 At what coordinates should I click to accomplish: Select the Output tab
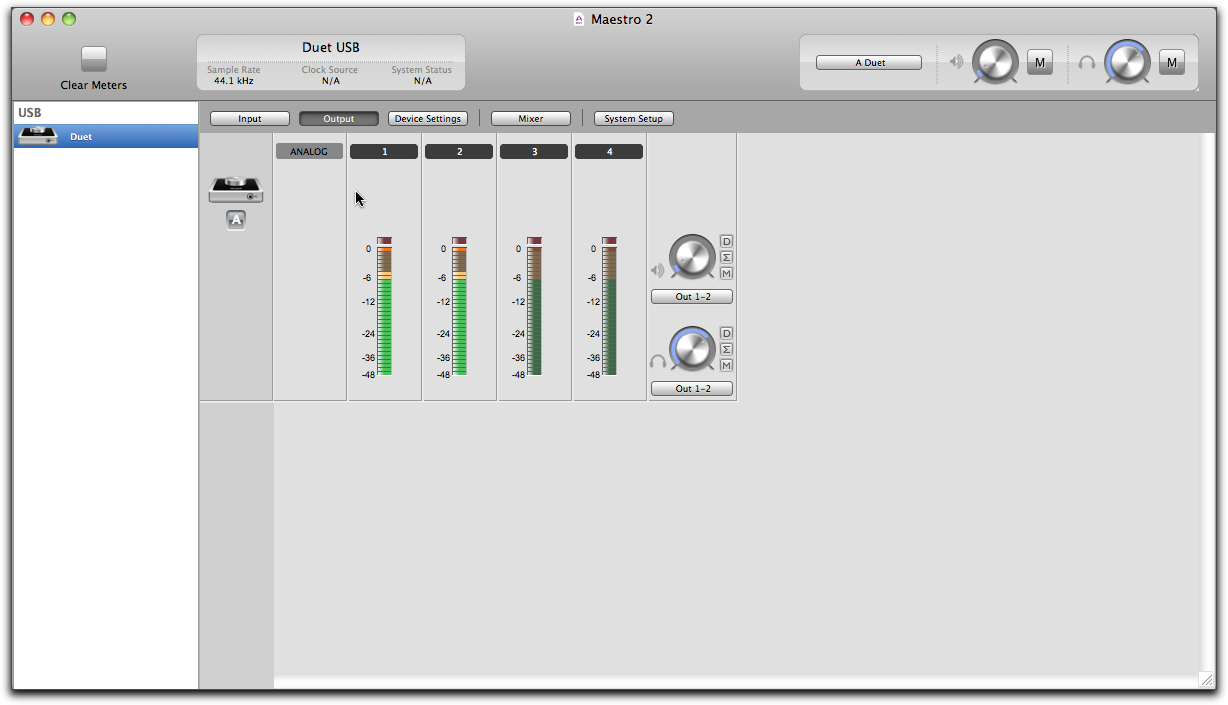339,119
